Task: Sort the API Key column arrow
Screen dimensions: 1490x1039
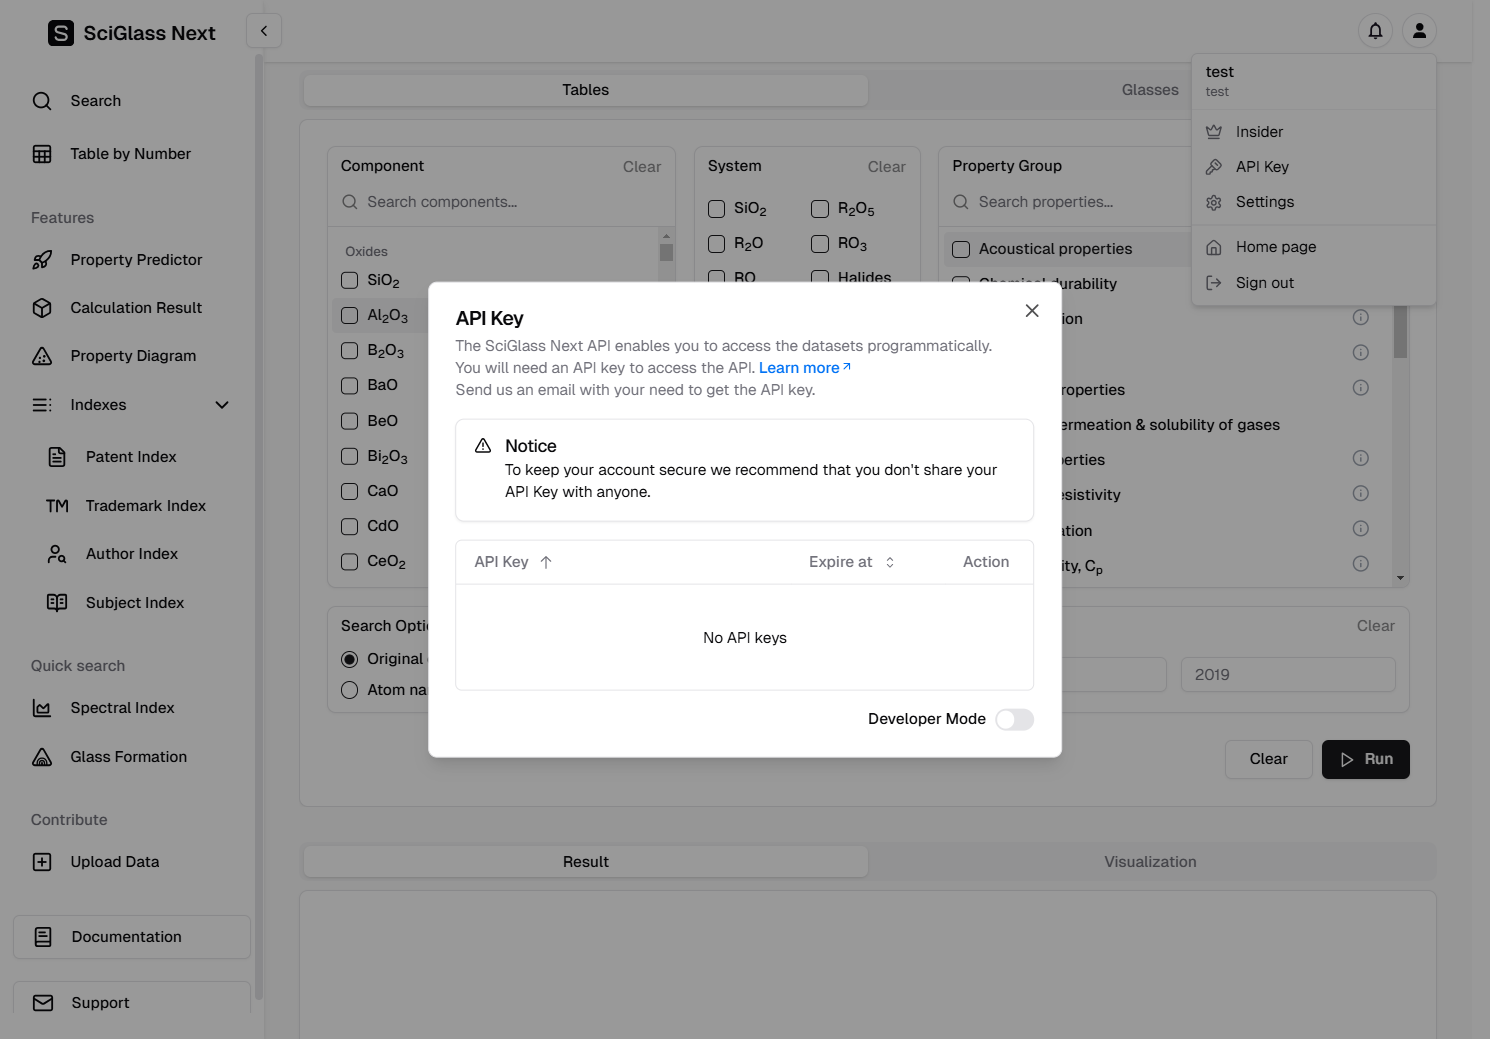Action: [x=546, y=562]
